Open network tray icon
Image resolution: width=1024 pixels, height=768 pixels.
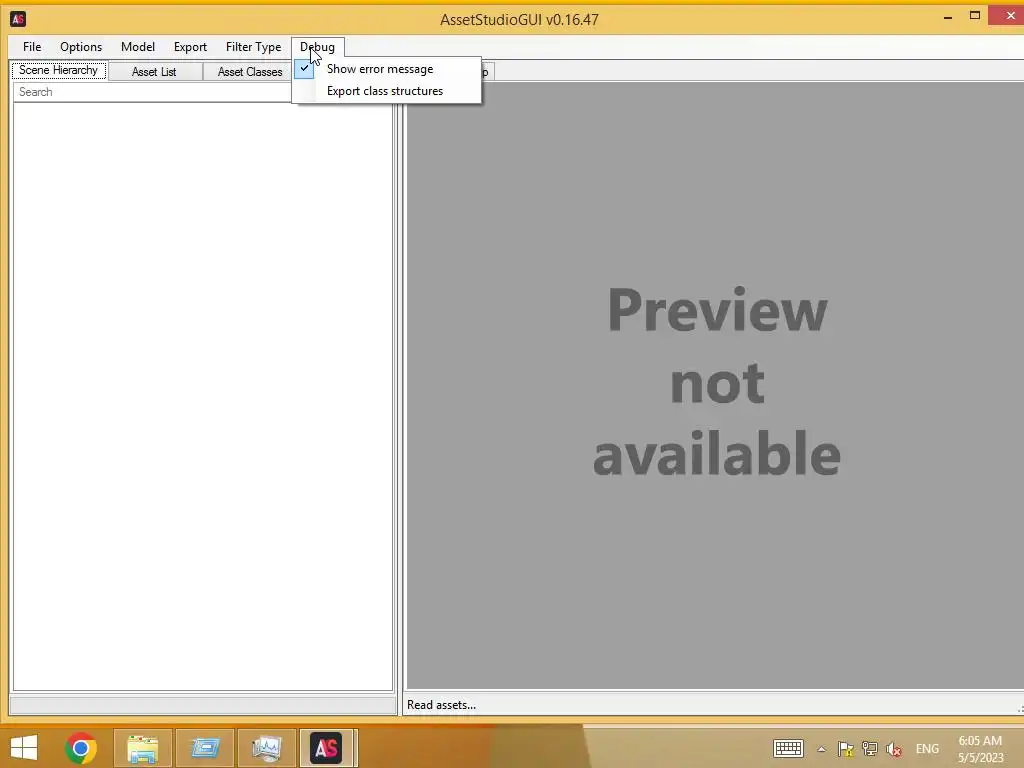pos(869,749)
